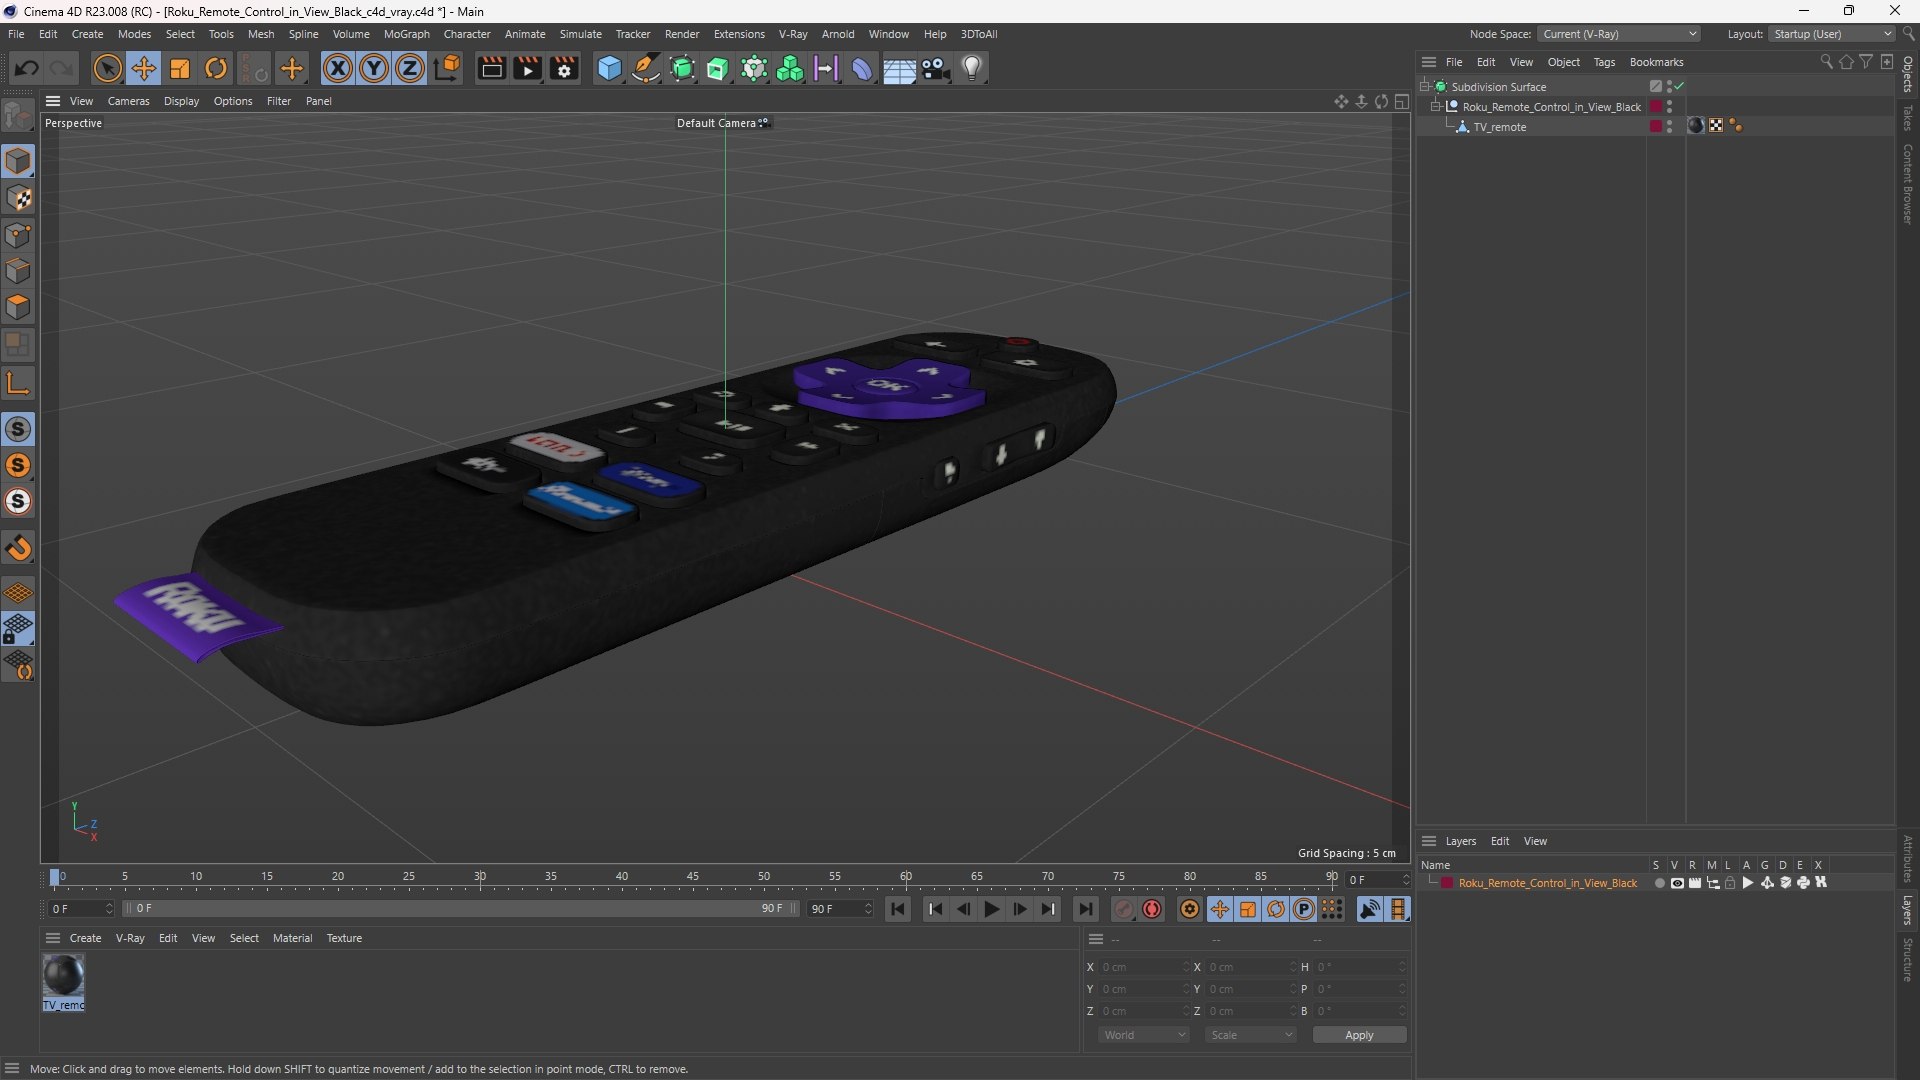This screenshot has width=1920, height=1080.
Task: Add a Floor environment object
Action: click(899, 68)
